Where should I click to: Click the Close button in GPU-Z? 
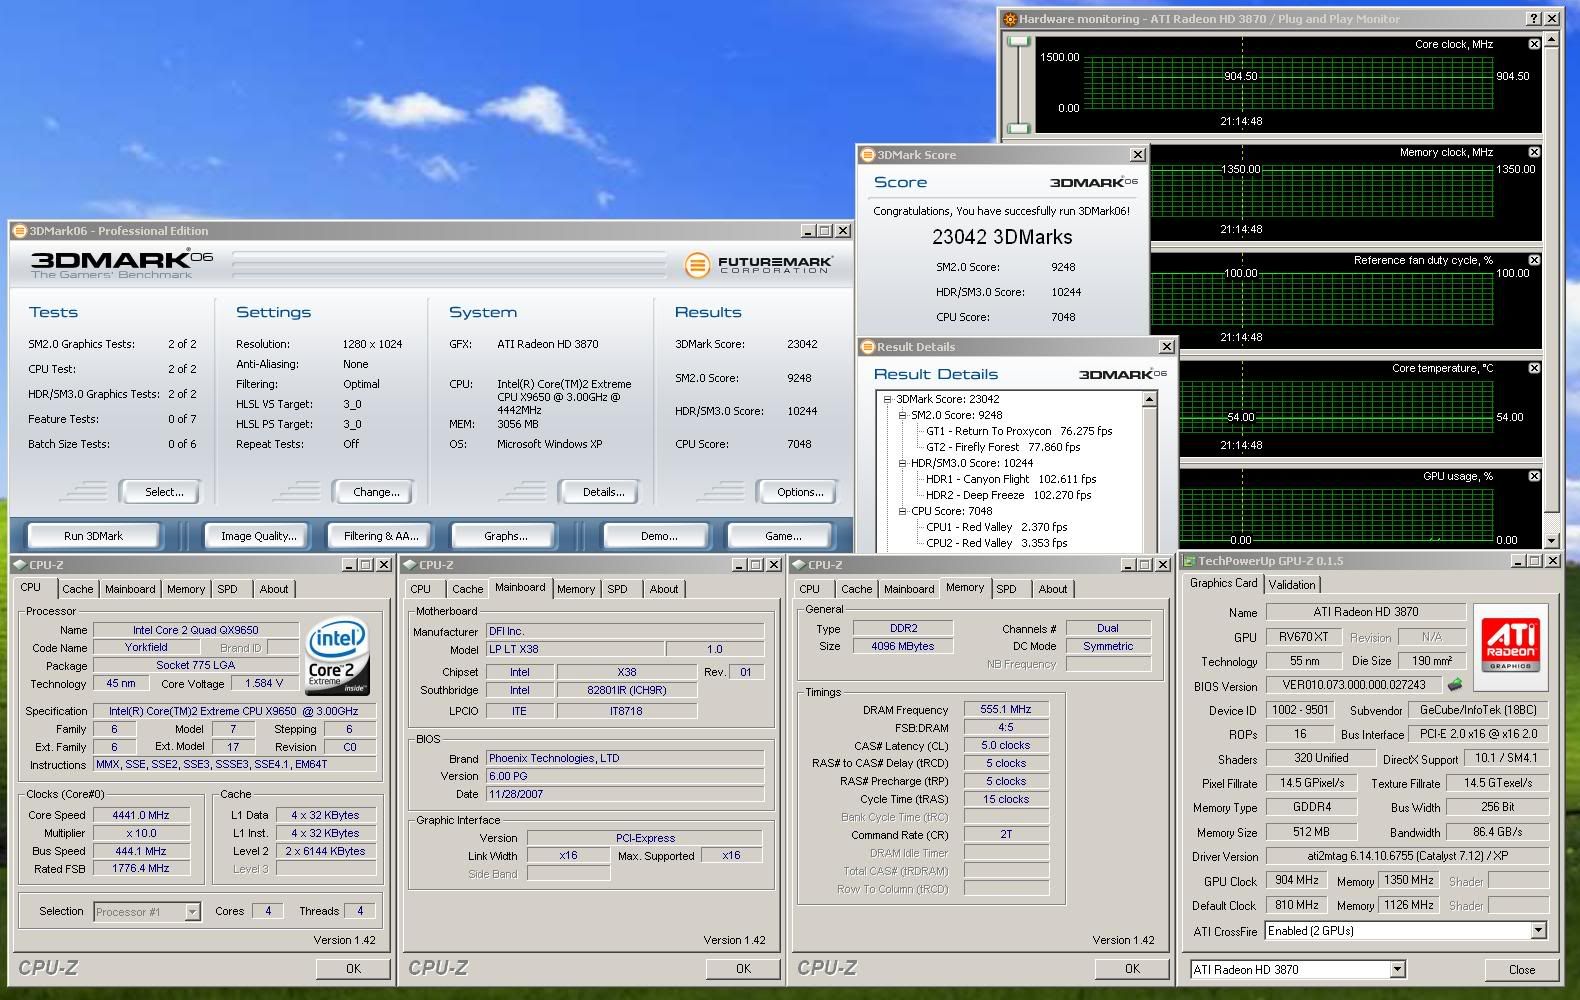point(1522,969)
